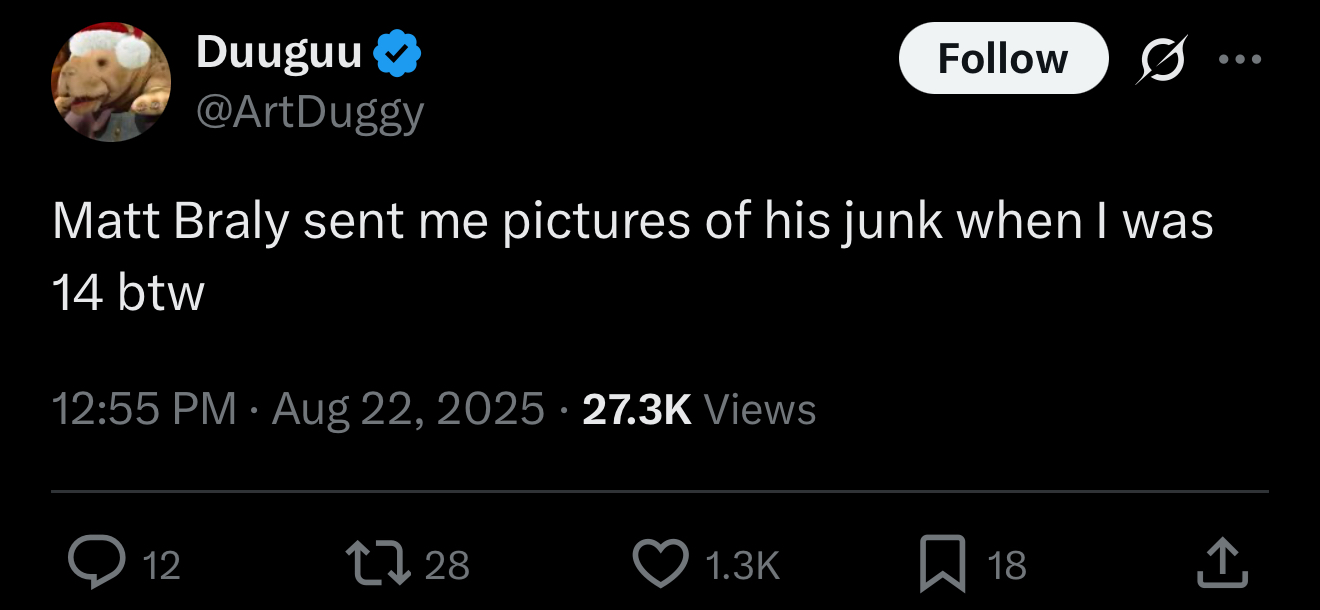Viewport: 1320px width, 610px height.
Task: Click the Aug 22, 2025 date
Action: pos(408,409)
